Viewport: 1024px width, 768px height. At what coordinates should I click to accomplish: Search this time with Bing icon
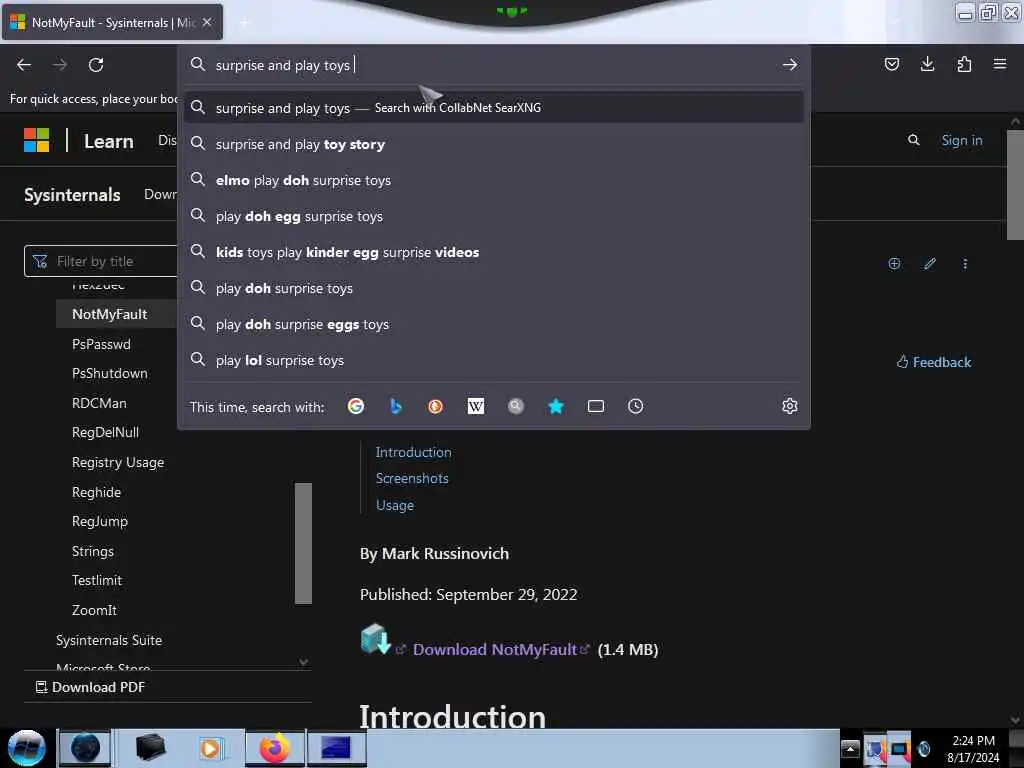click(395, 406)
